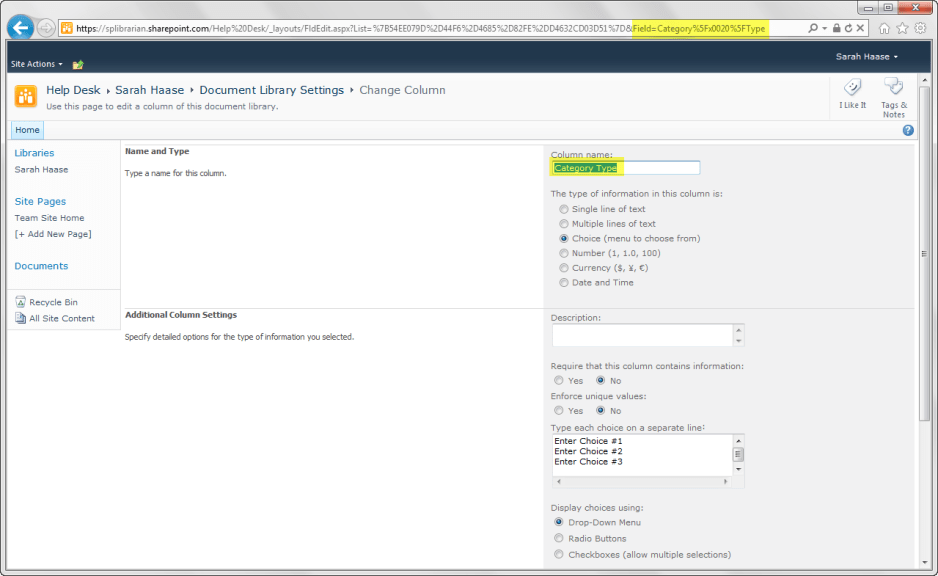
Task: Set Enforce unique values to Yes
Action: 558,410
